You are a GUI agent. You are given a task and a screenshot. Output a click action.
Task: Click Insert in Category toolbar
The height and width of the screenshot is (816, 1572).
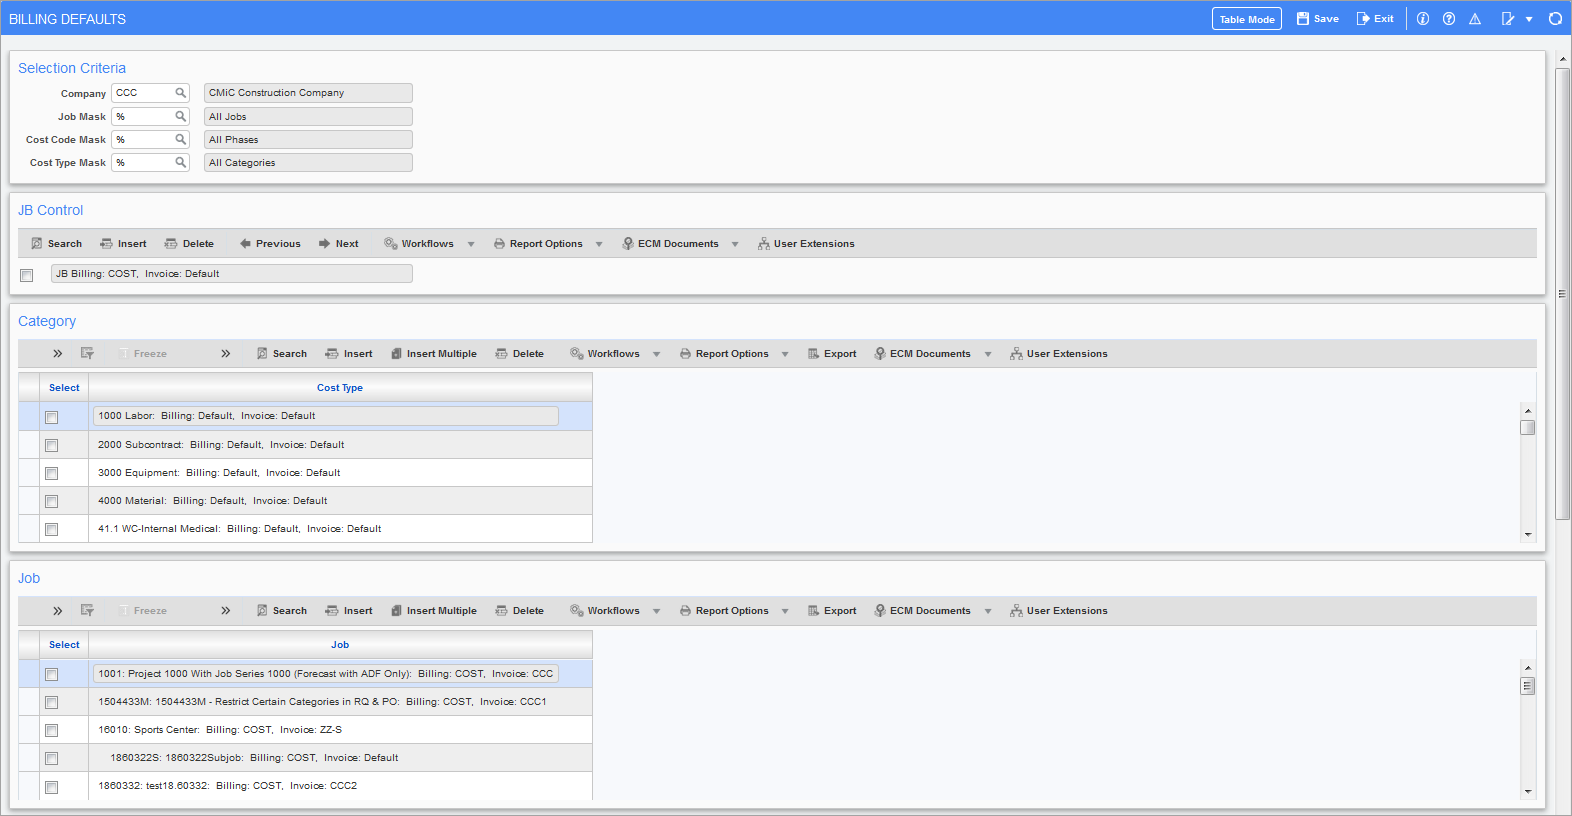point(349,354)
